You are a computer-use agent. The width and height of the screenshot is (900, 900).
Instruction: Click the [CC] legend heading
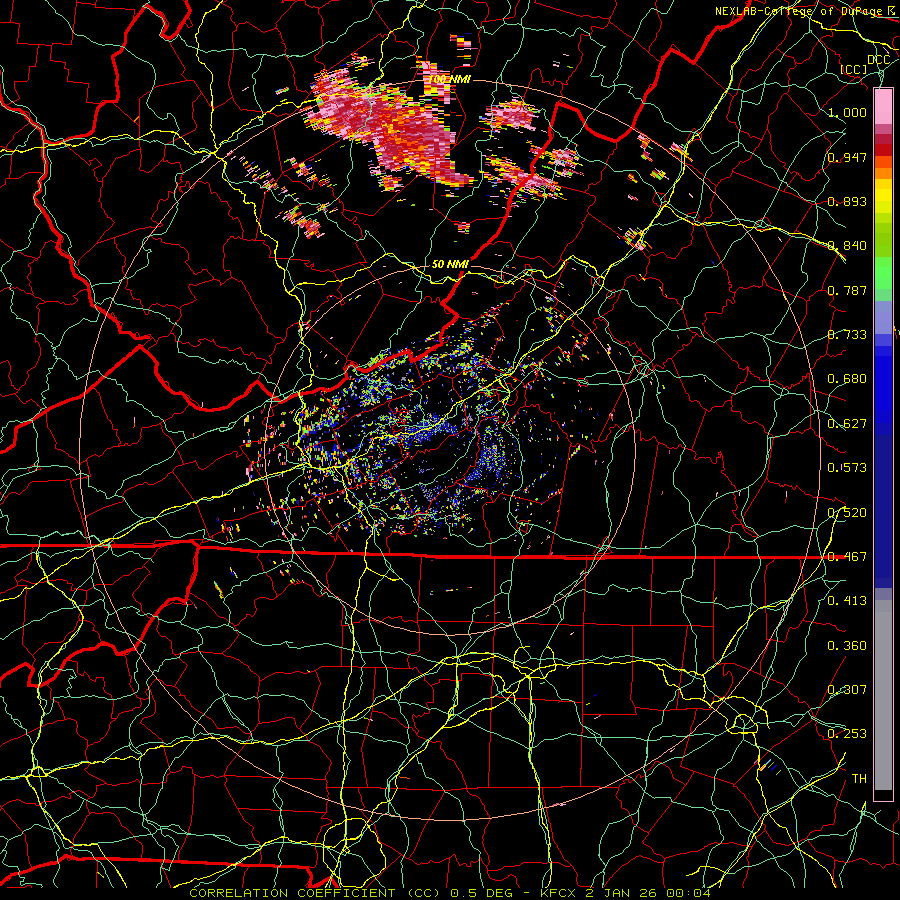click(x=854, y=69)
